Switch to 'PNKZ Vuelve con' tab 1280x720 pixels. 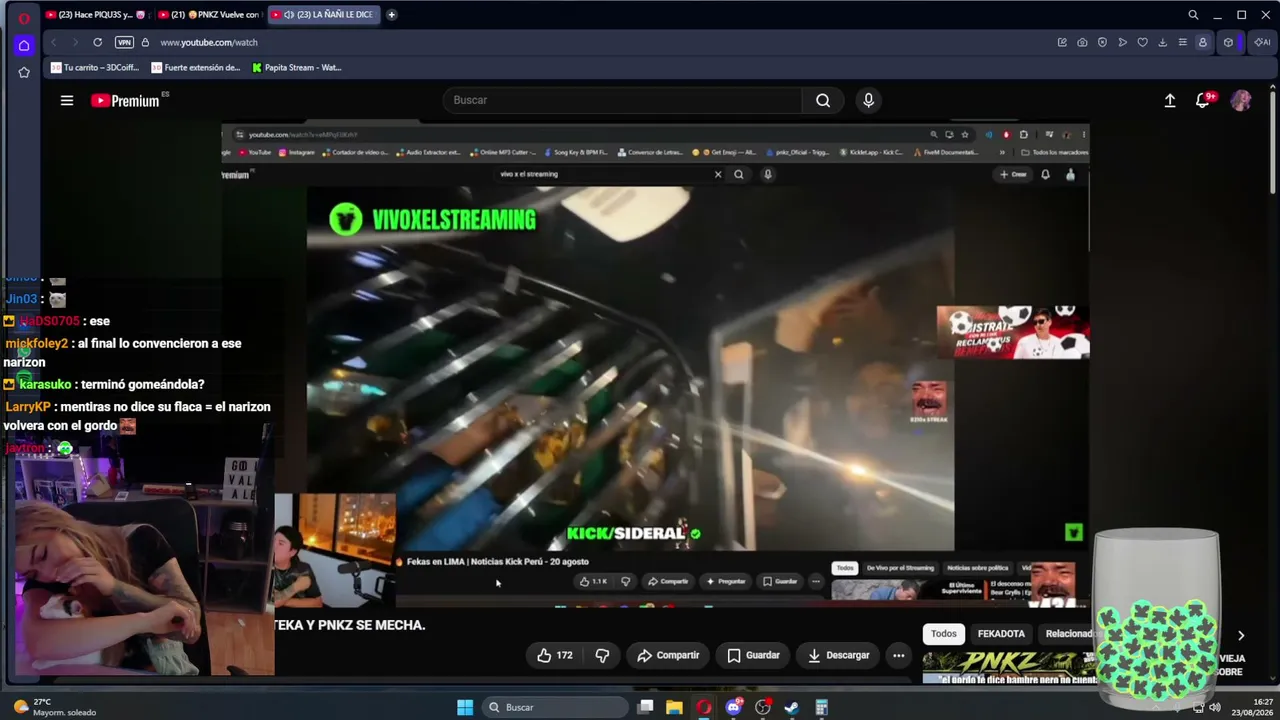[209, 15]
